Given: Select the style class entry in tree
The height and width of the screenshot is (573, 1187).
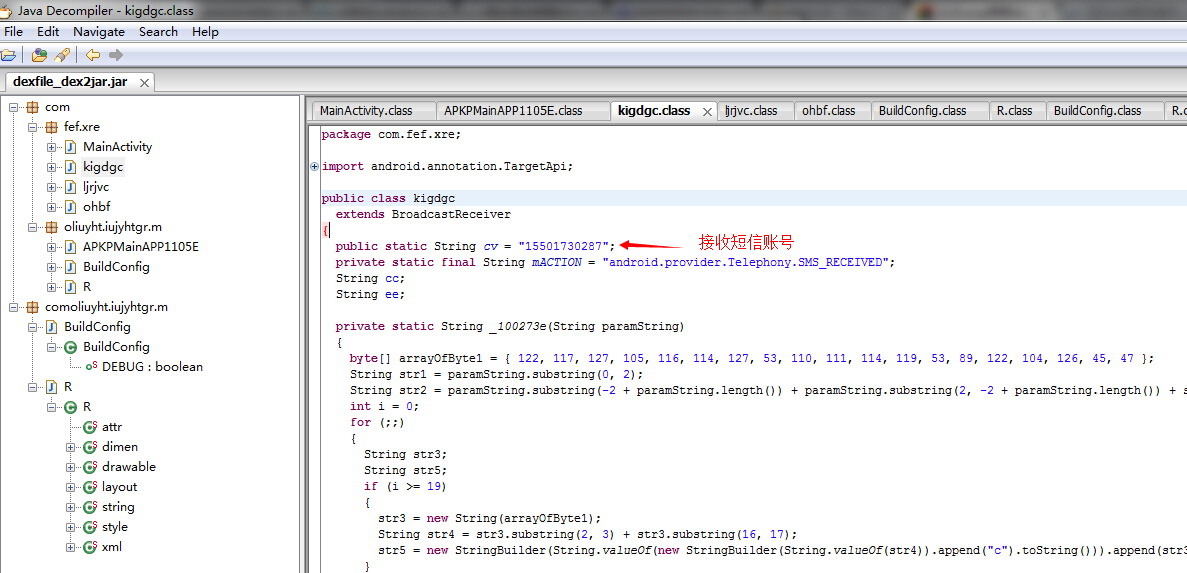Looking at the screenshot, I should [115, 527].
